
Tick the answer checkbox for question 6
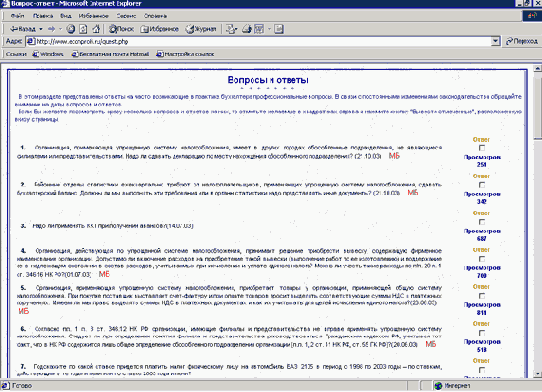click(x=482, y=333)
